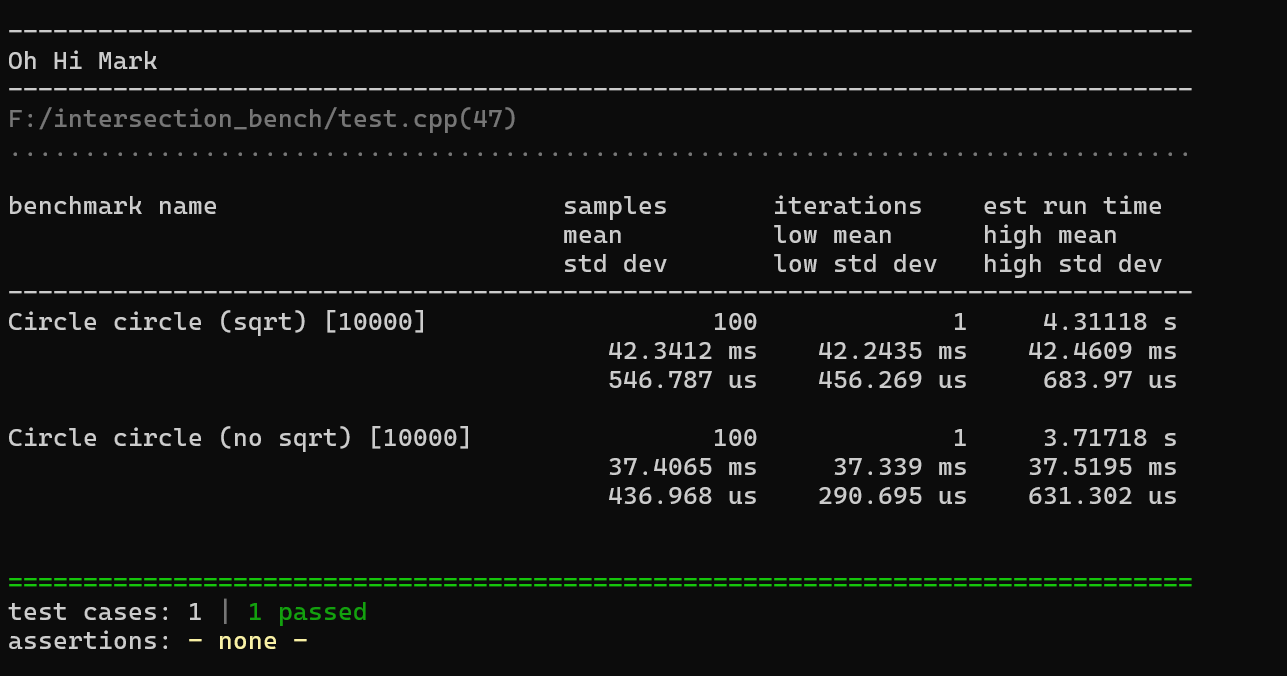This screenshot has height=676, width=1287.
Task: Click the 'iterations' column header
Action: tap(847, 206)
